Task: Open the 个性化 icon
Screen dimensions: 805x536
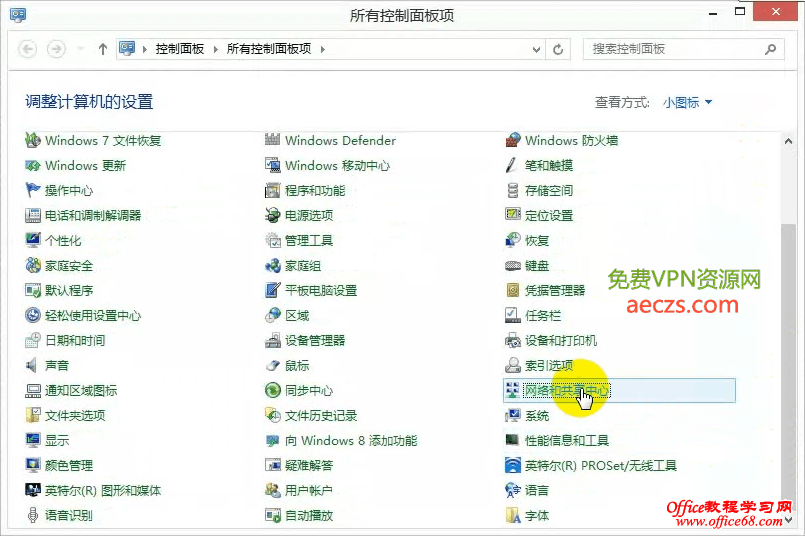Action: tap(33, 240)
